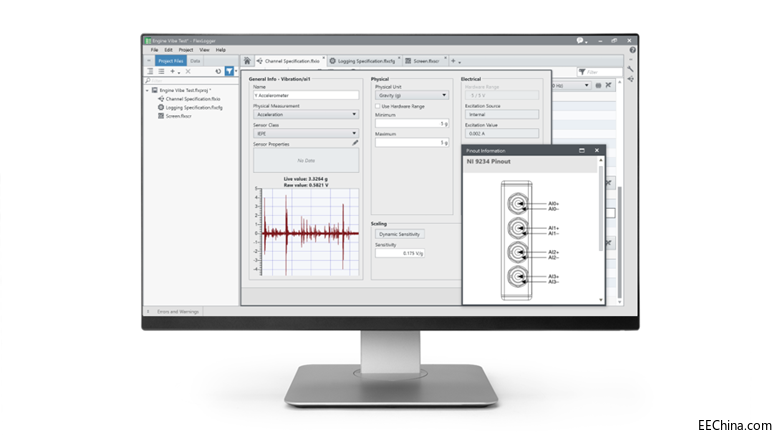Viewport: 780px width, 438px height.
Task: Click the Pinout window scroll-down arrow
Action: (x=601, y=300)
